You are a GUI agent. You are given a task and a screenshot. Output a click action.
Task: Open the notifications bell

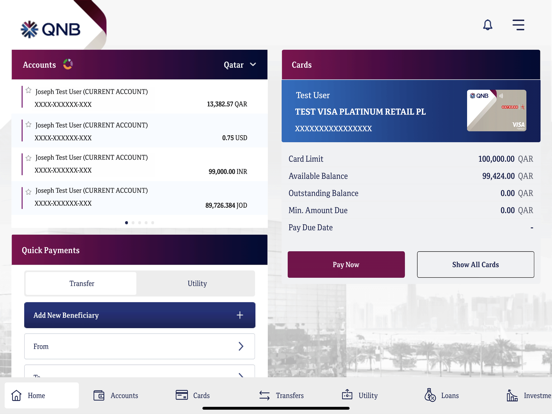tap(487, 25)
